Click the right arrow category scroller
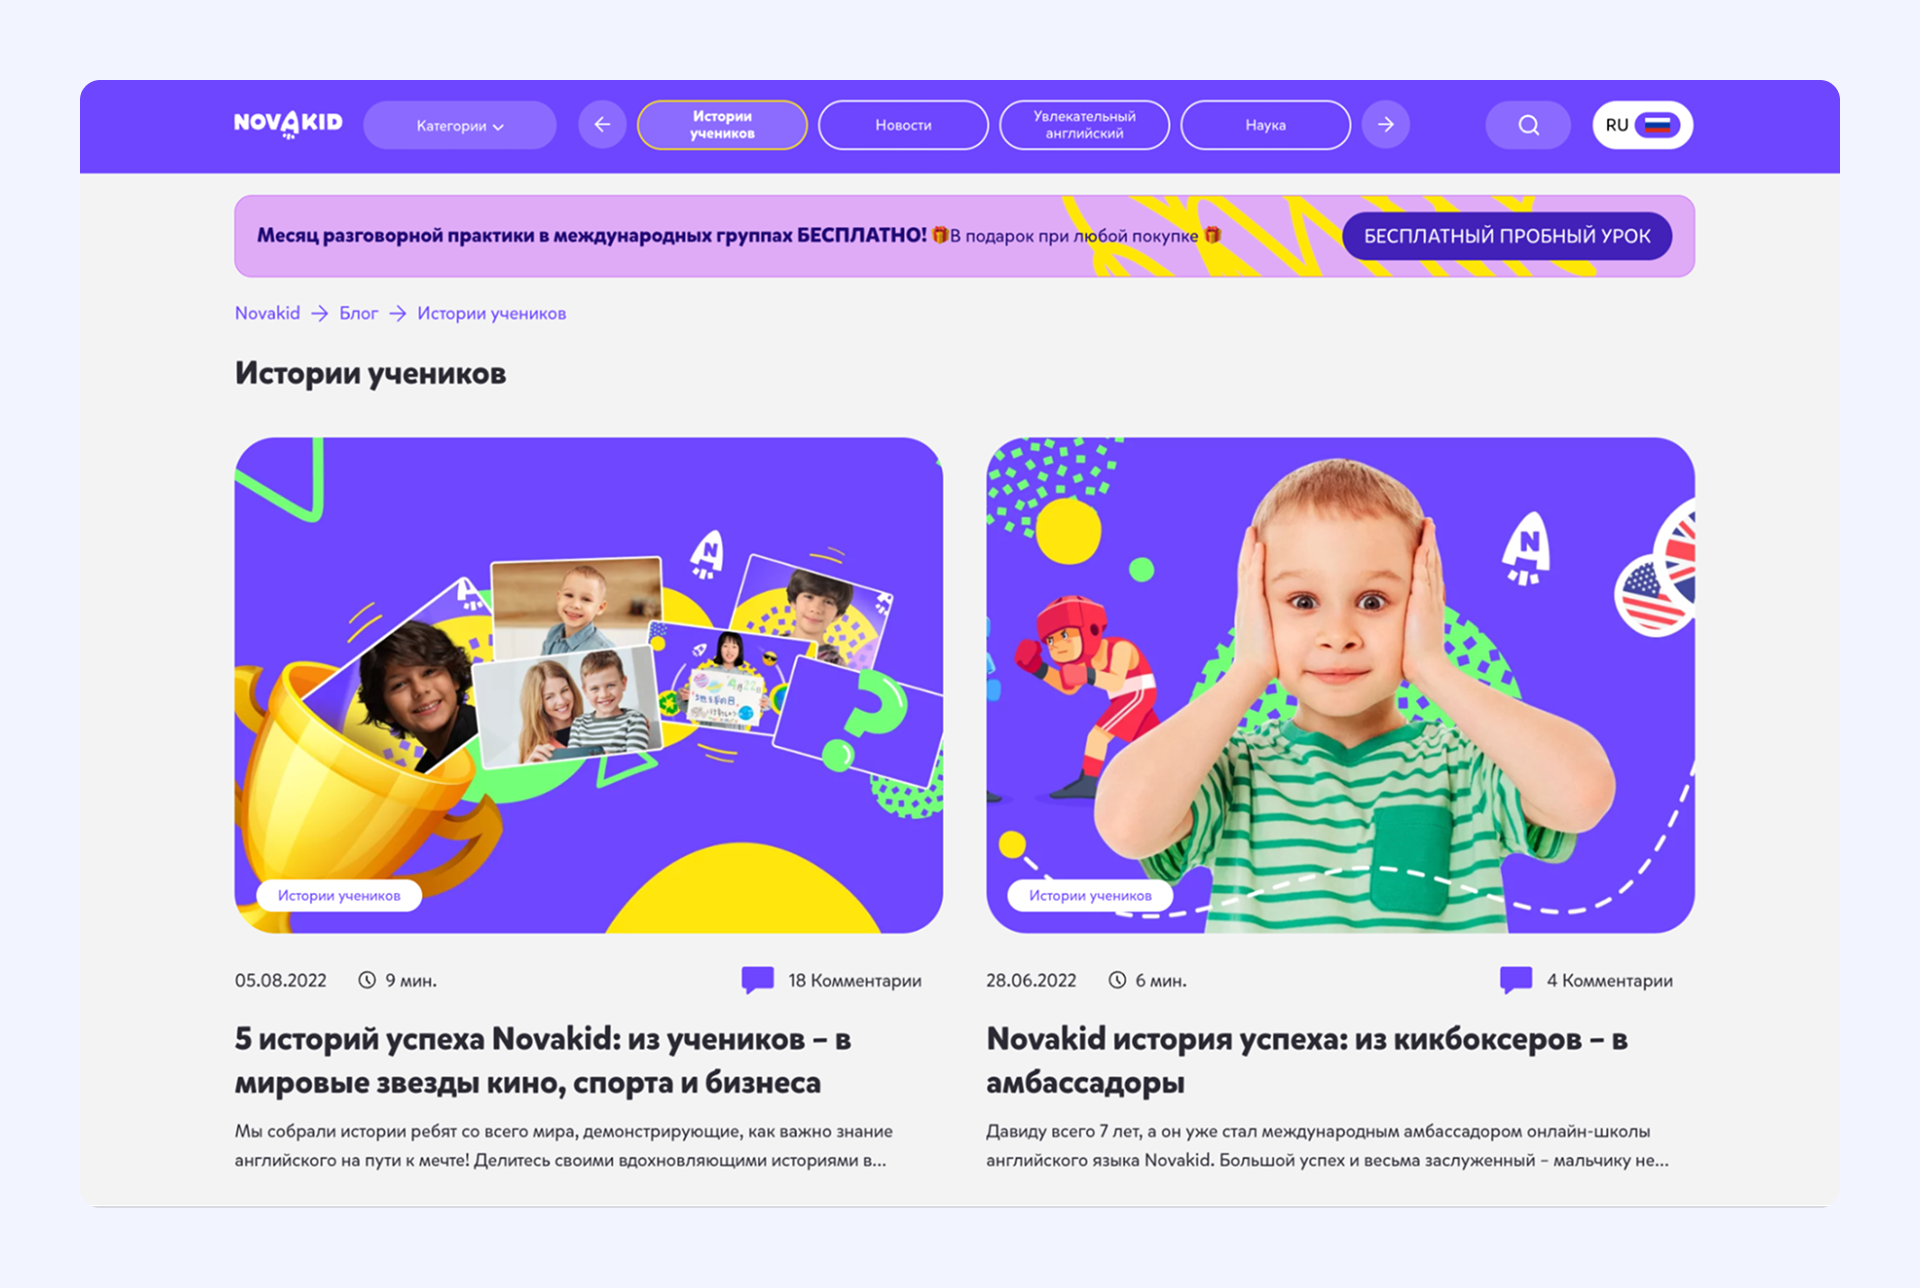Viewport: 1920px width, 1288px height. point(1386,125)
